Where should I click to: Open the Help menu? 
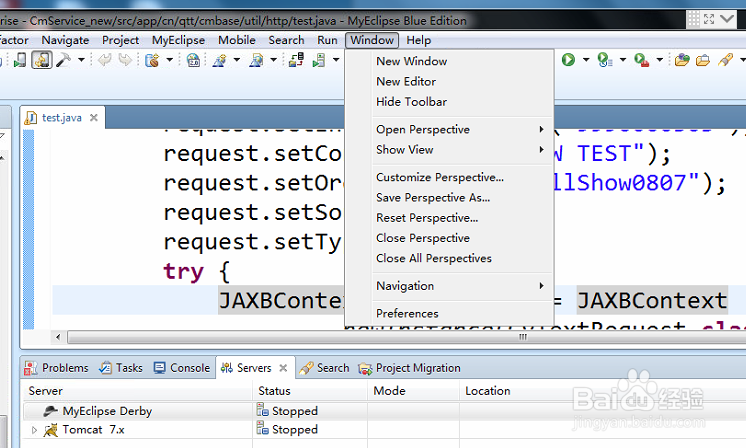pos(419,40)
